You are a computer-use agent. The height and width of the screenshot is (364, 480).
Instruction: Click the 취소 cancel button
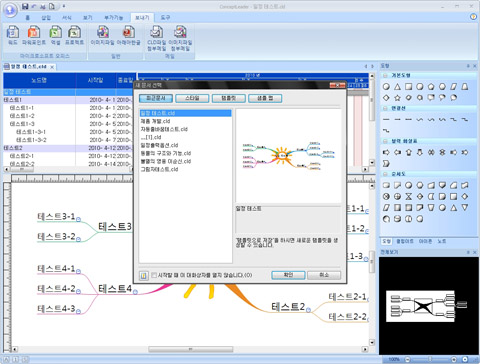point(324,275)
